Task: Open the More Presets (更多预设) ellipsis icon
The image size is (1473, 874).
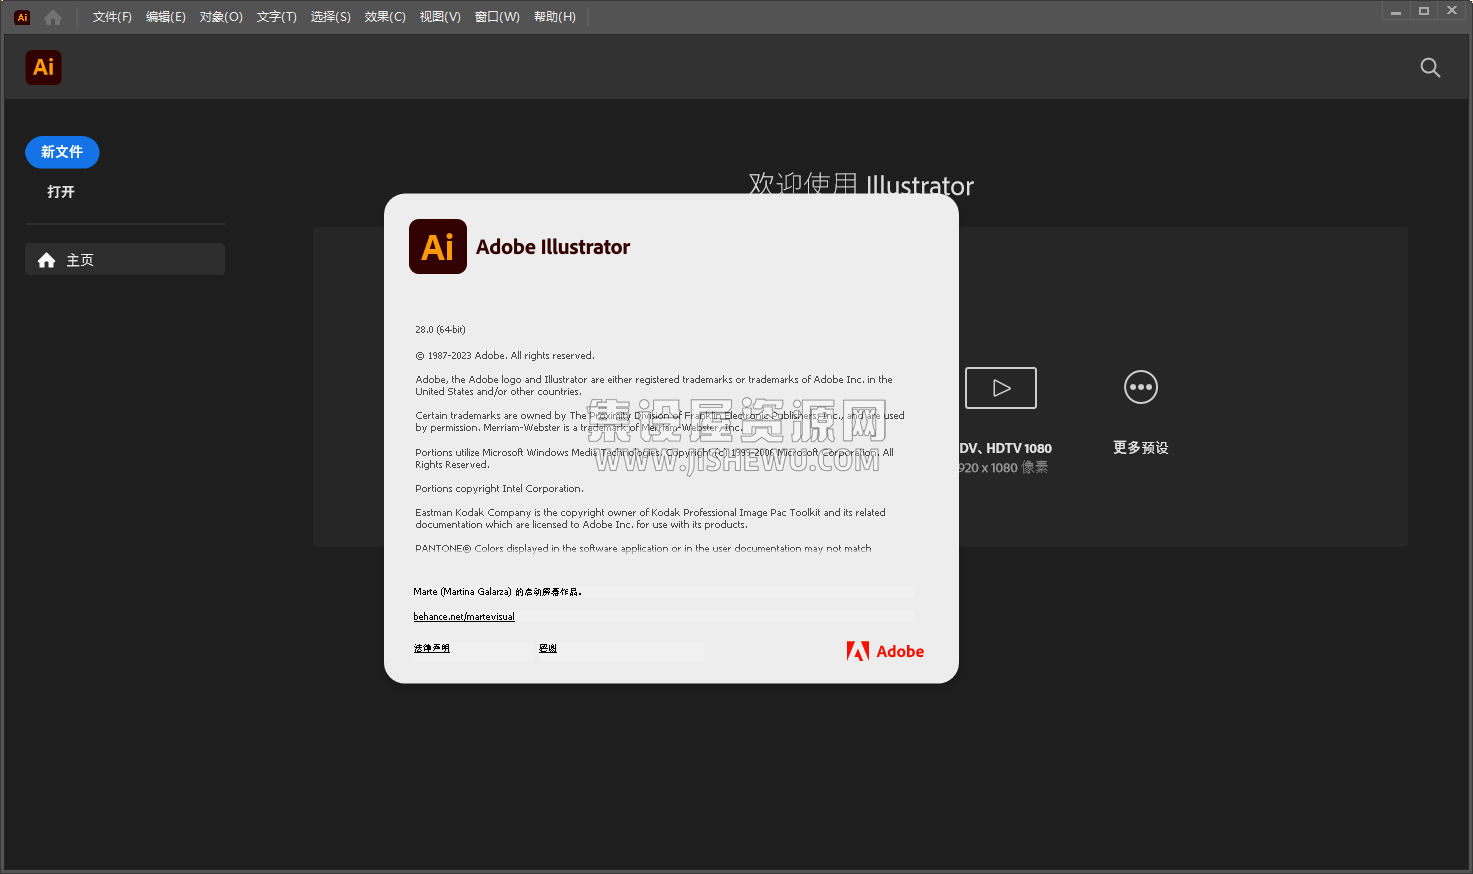Action: (x=1140, y=387)
